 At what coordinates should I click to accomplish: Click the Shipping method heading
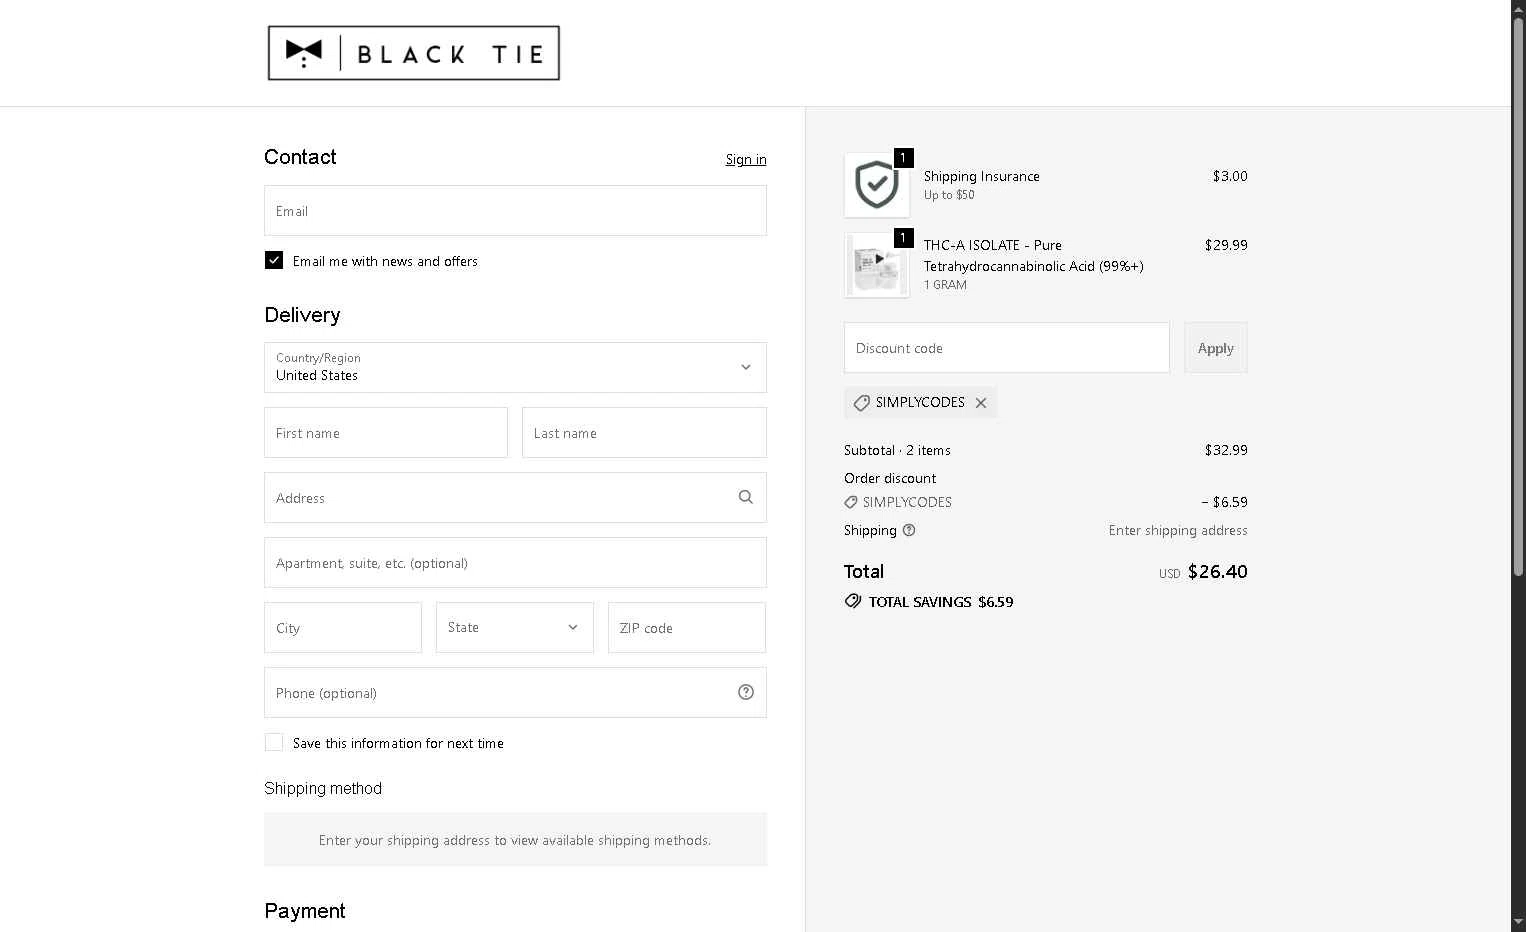click(323, 788)
